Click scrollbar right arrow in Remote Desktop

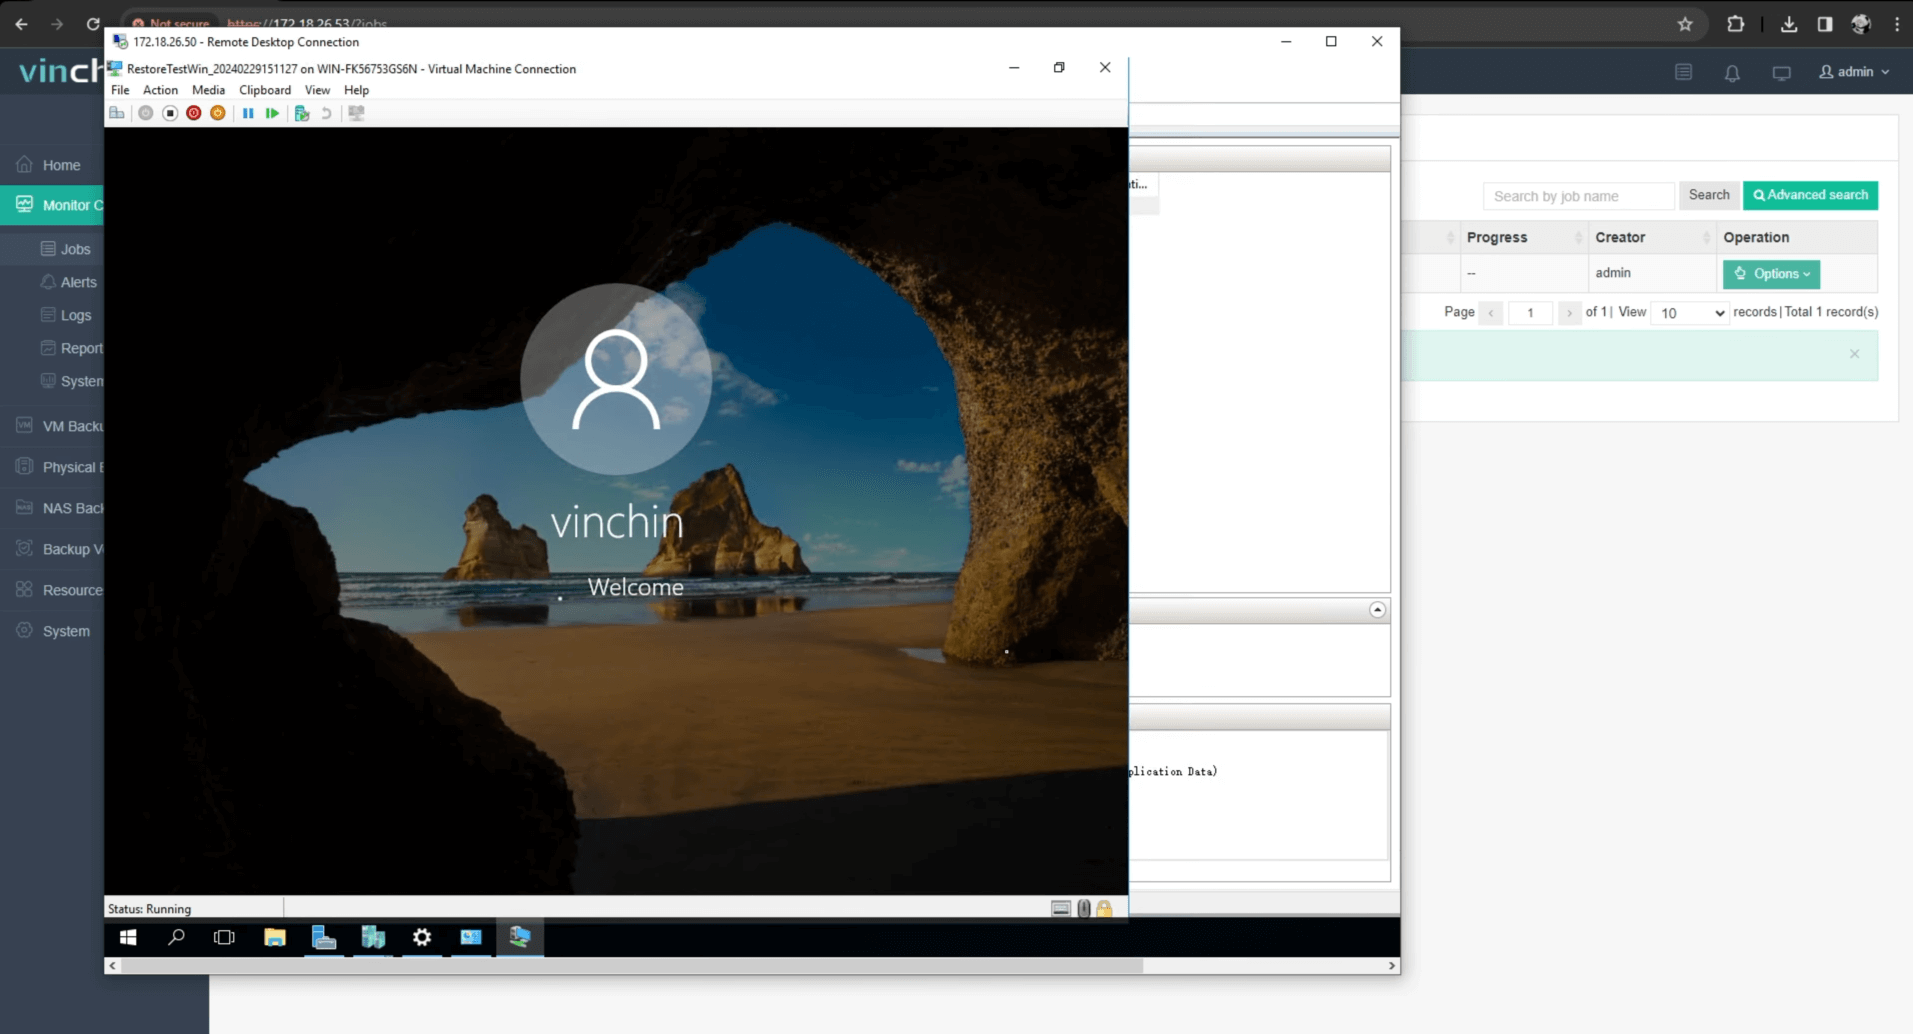tap(1391, 966)
